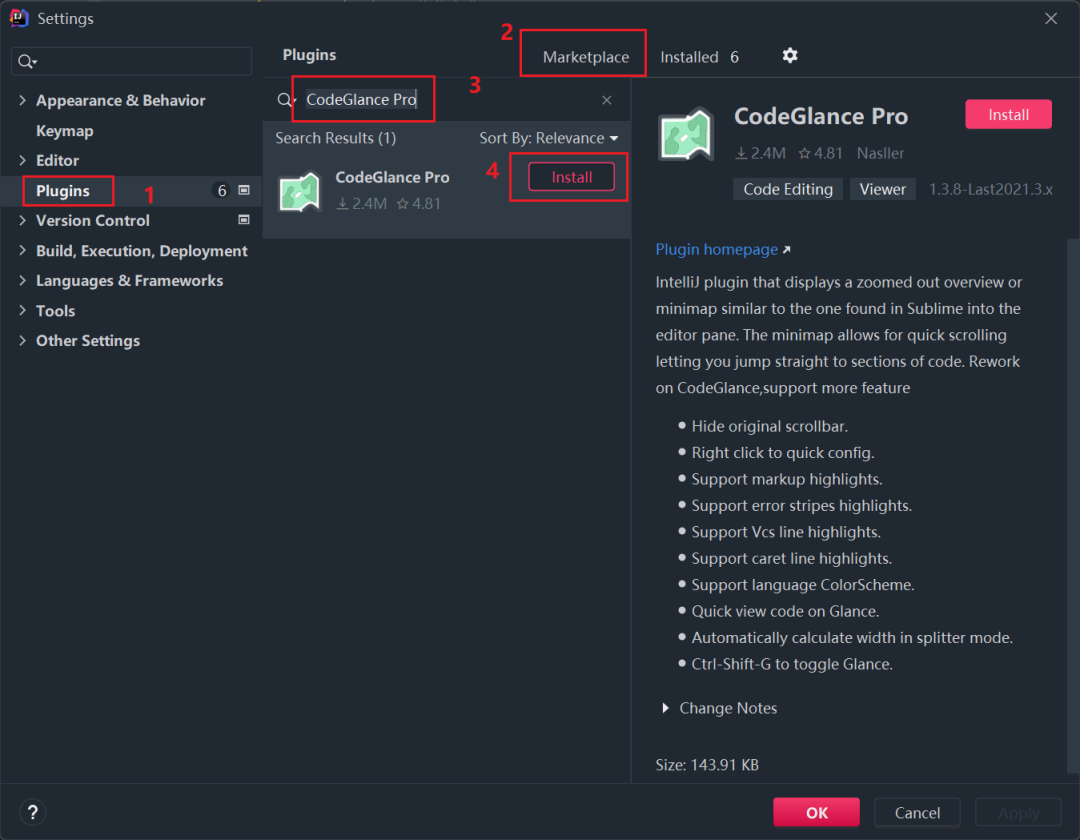Screen dimensions: 1080x840
Task: Click the IntelliJ logo in the title bar
Action: click(x=19, y=18)
